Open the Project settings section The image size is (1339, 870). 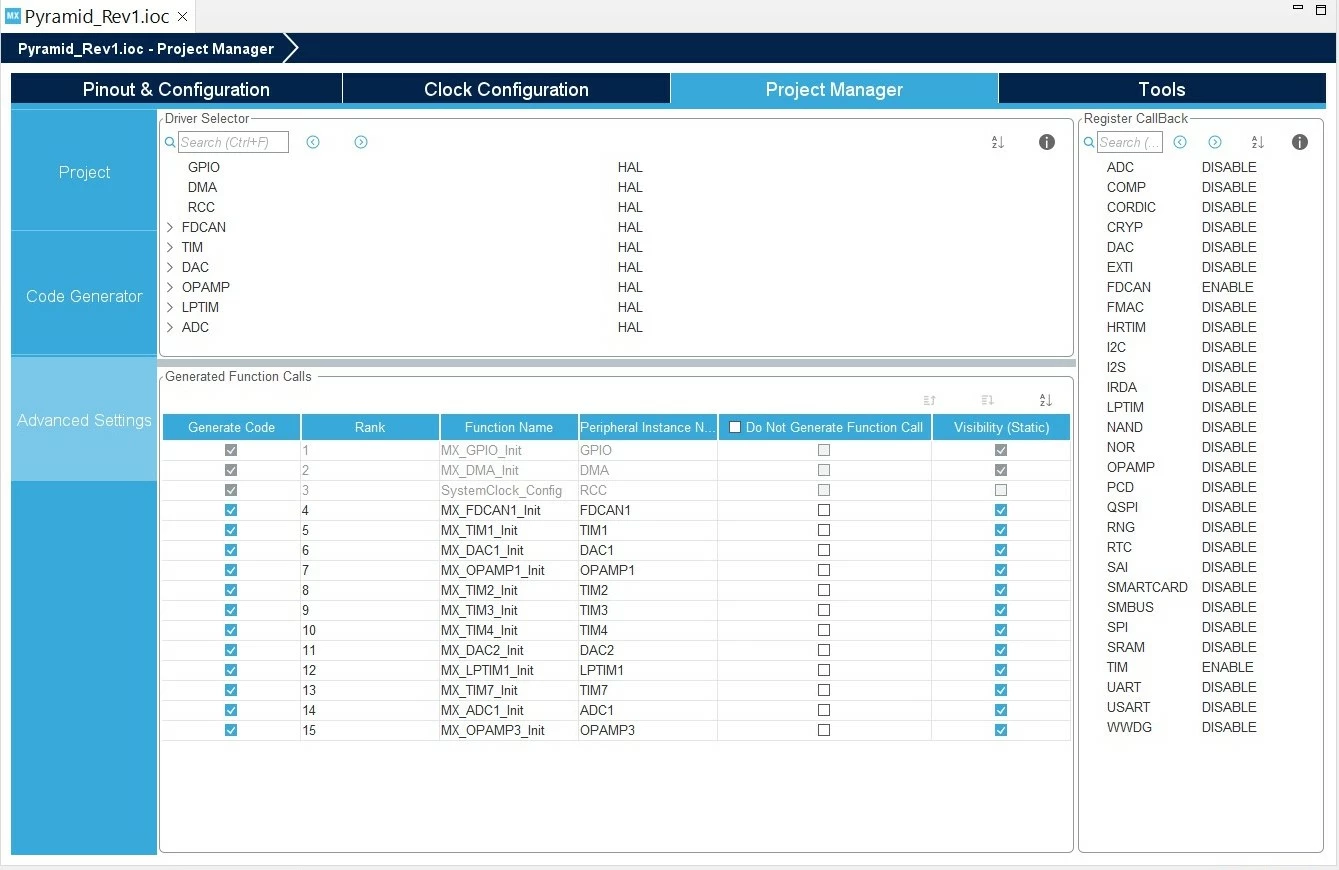tap(84, 172)
